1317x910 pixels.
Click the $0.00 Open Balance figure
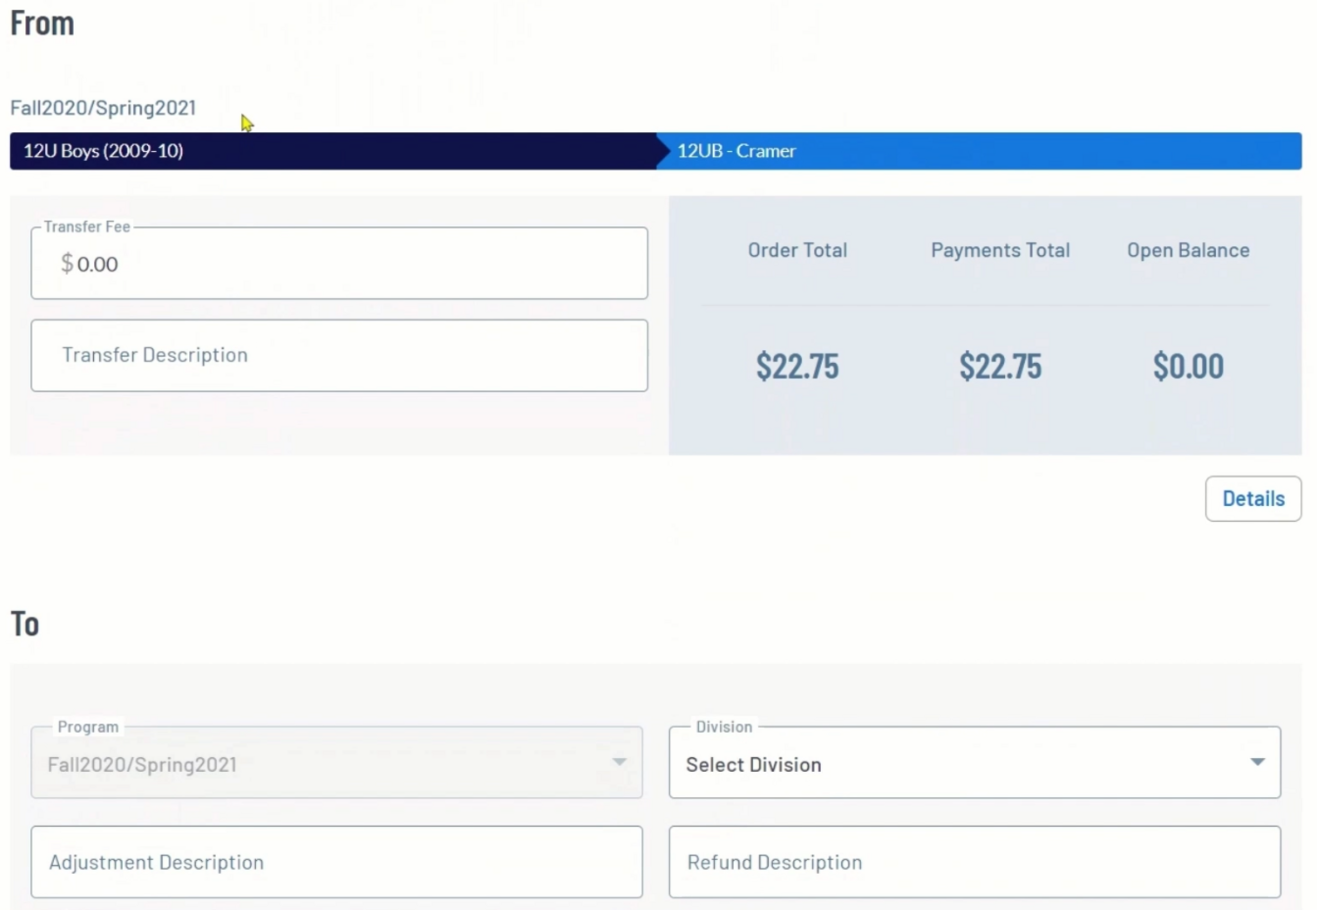[x=1188, y=366]
